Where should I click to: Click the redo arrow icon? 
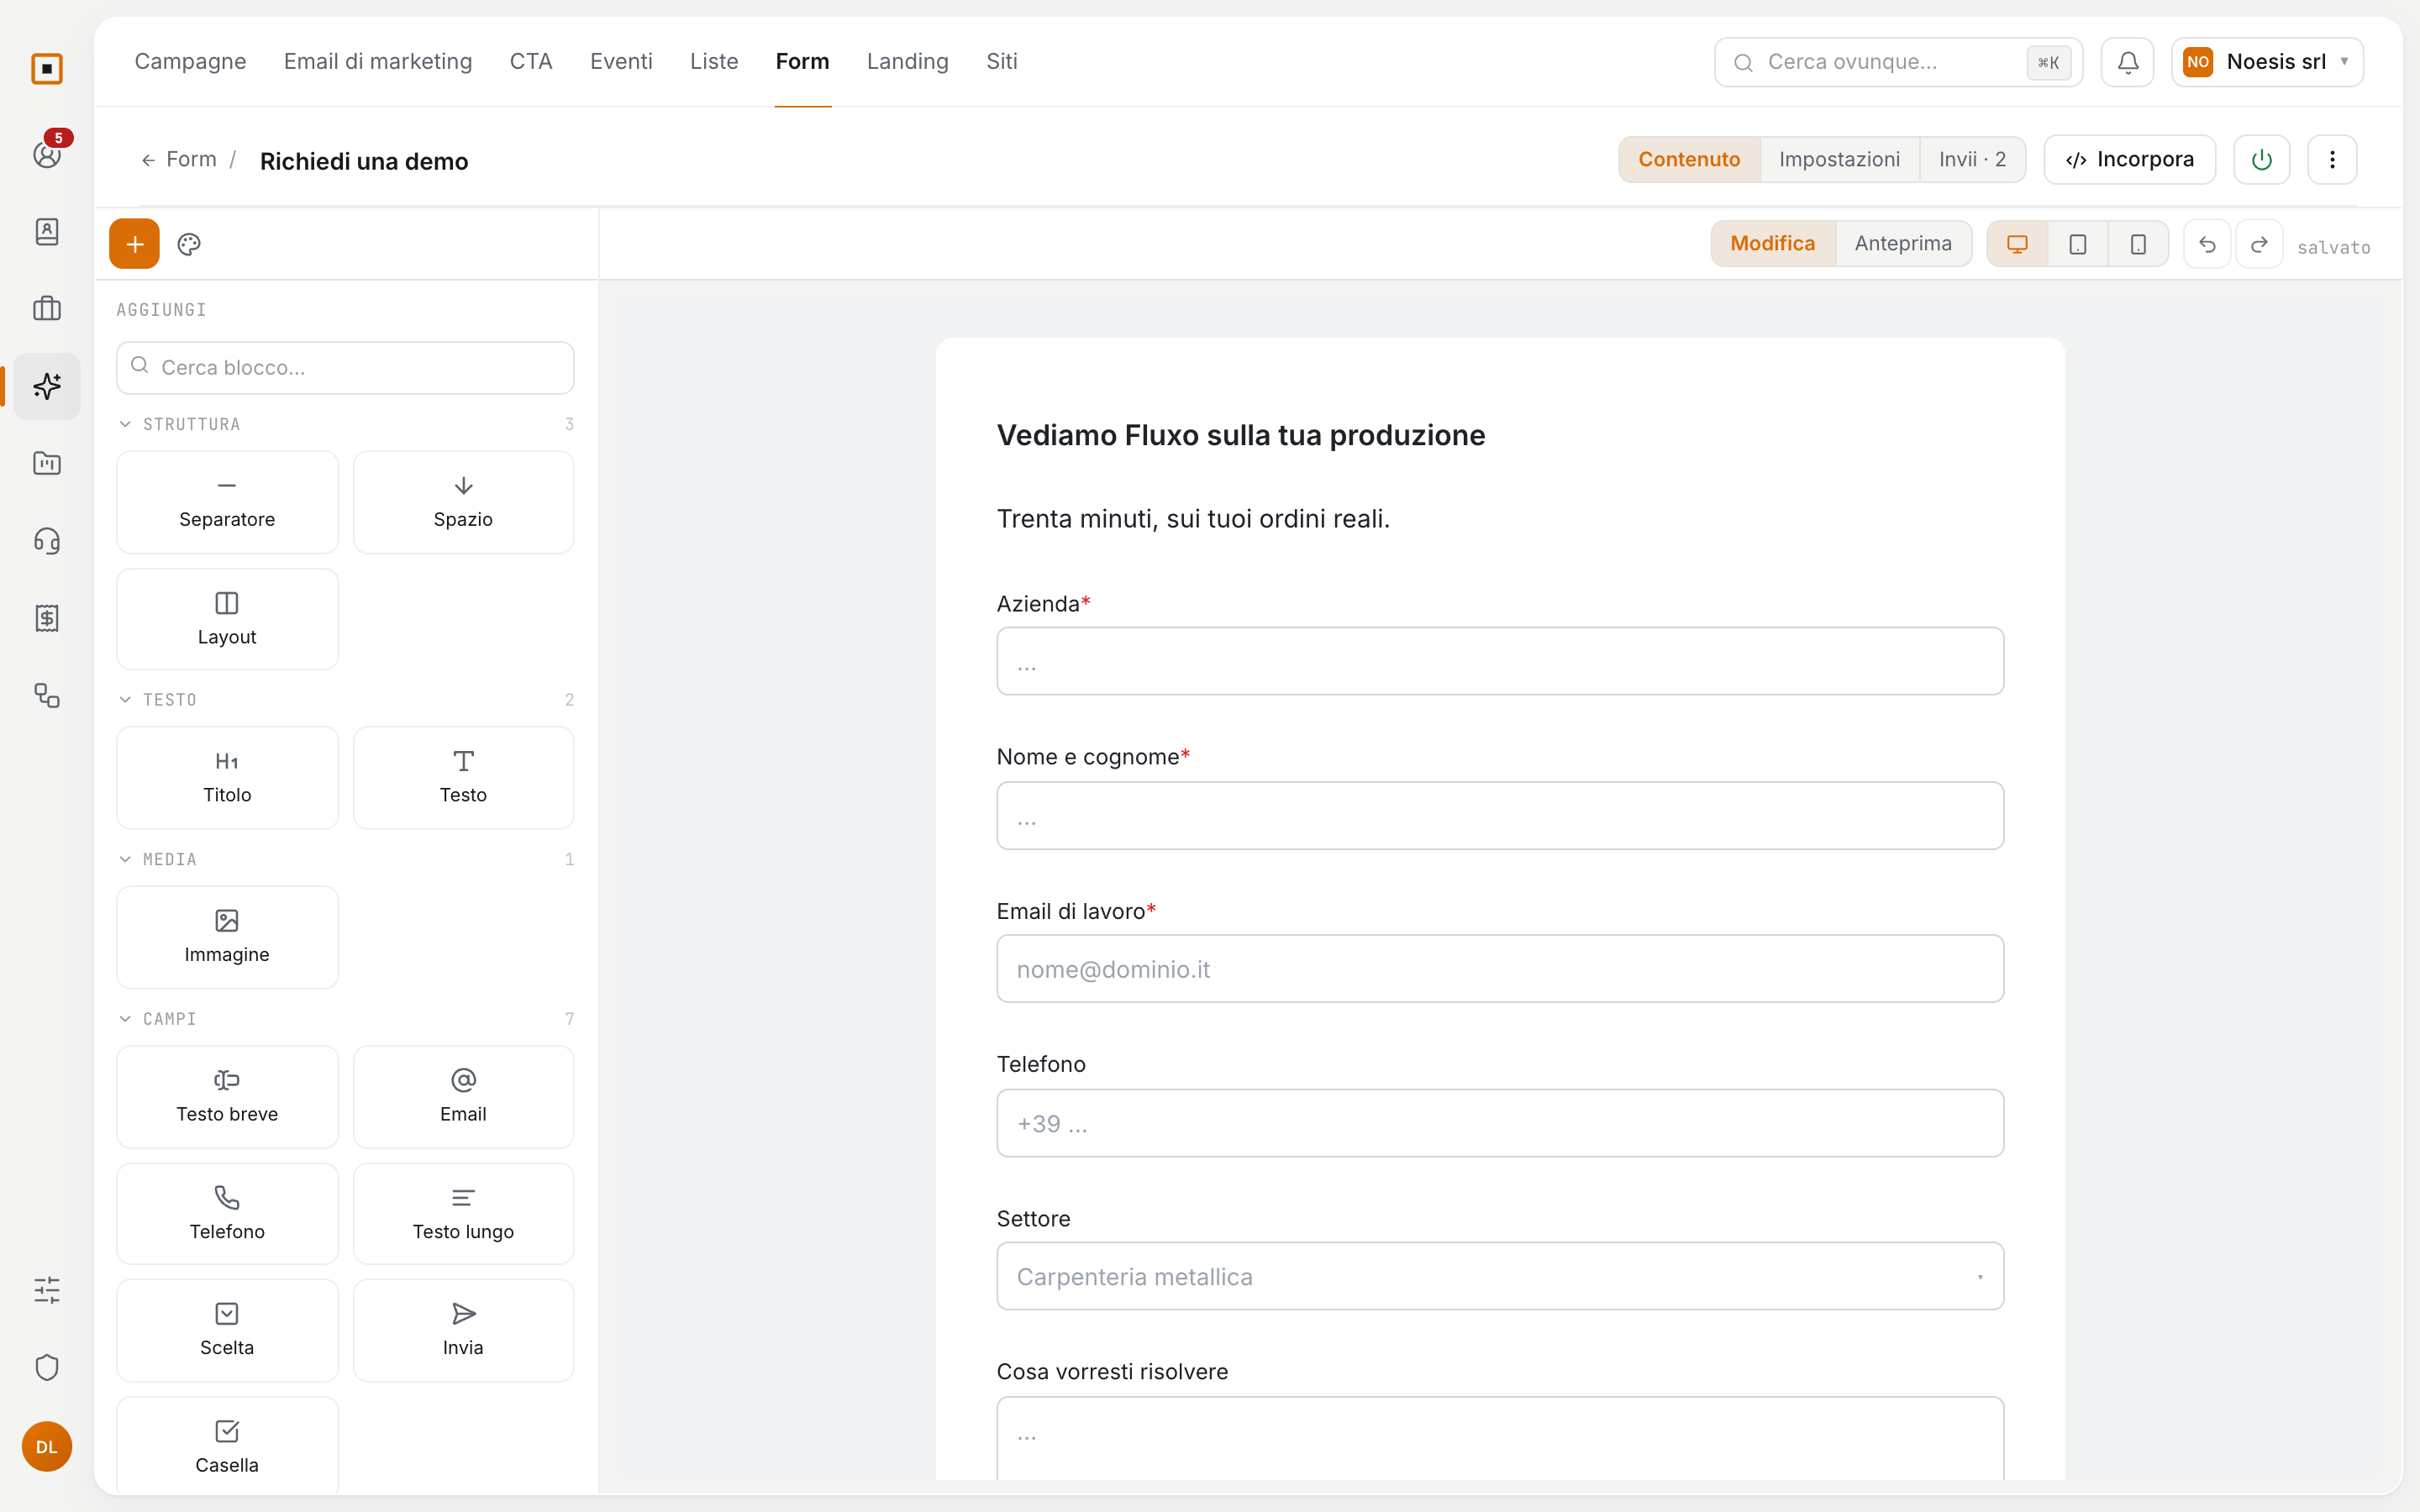click(2259, 244)
